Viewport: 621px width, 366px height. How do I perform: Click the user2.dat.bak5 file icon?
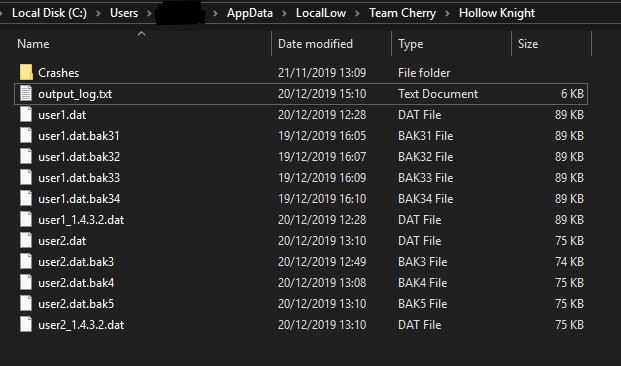(26, 303)
